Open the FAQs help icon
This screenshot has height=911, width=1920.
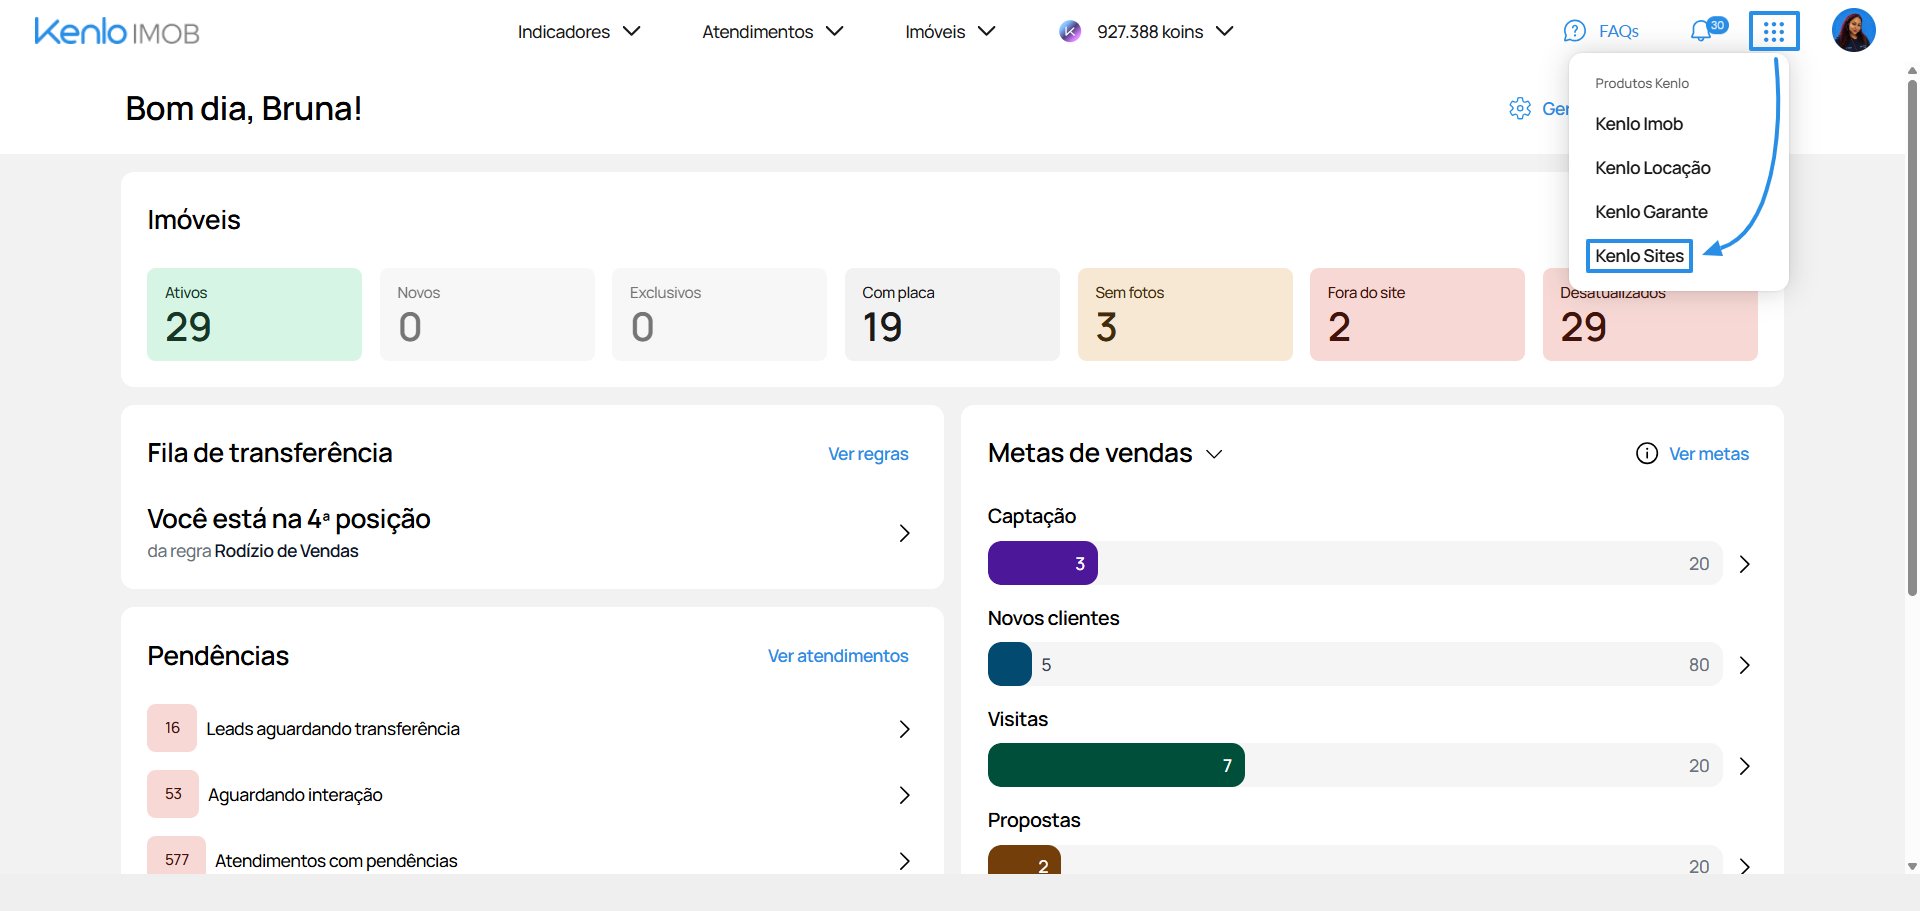tap(1574, 31)
